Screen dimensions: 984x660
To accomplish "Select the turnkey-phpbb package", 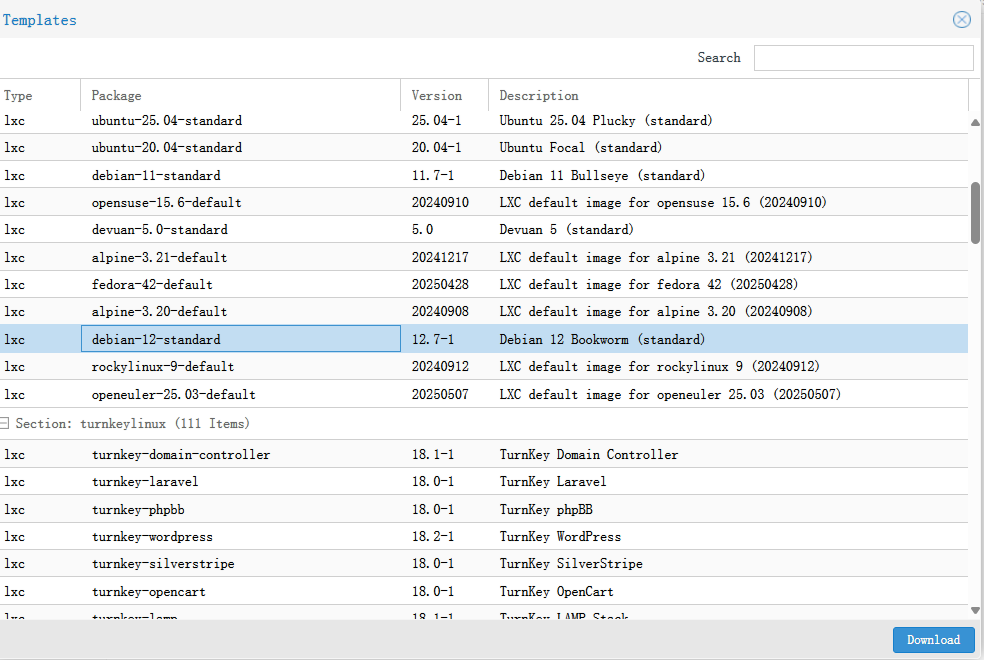I will [x=138, y=509].
